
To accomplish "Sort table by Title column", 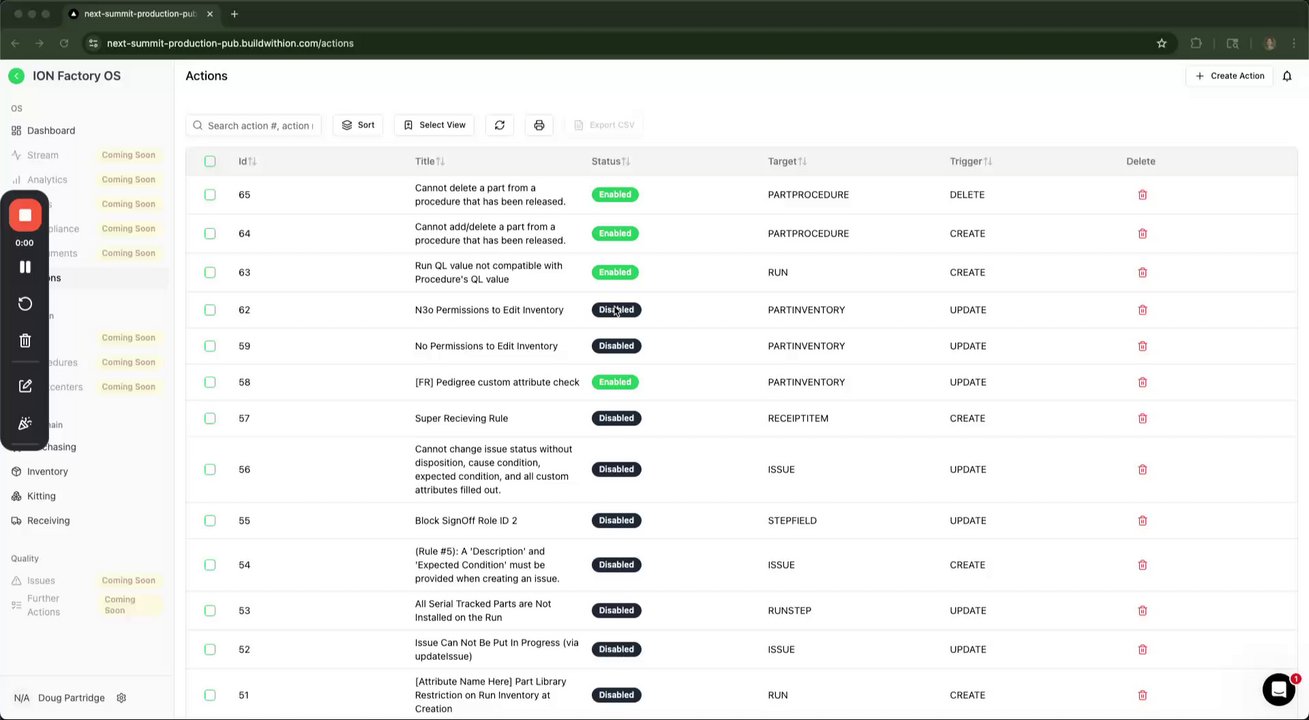I will point(430,161).
